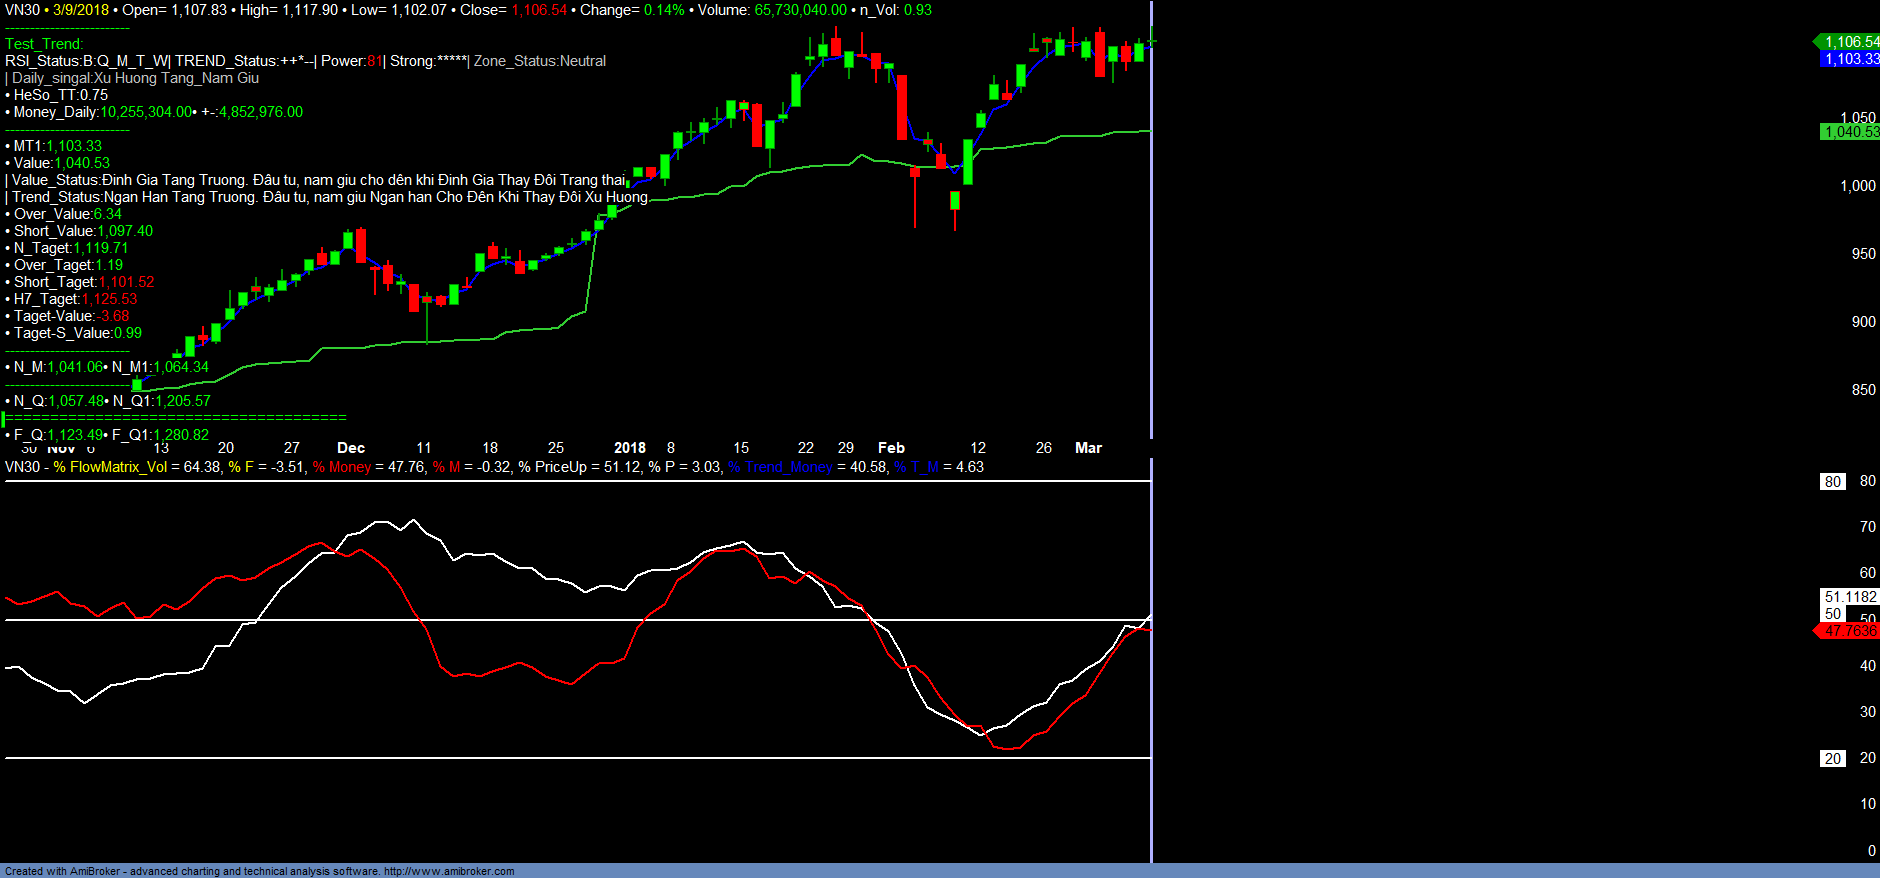Select the white boxed 20 level label
1880x878 pixels.
pyautogui.click(x=1832, y=759)
